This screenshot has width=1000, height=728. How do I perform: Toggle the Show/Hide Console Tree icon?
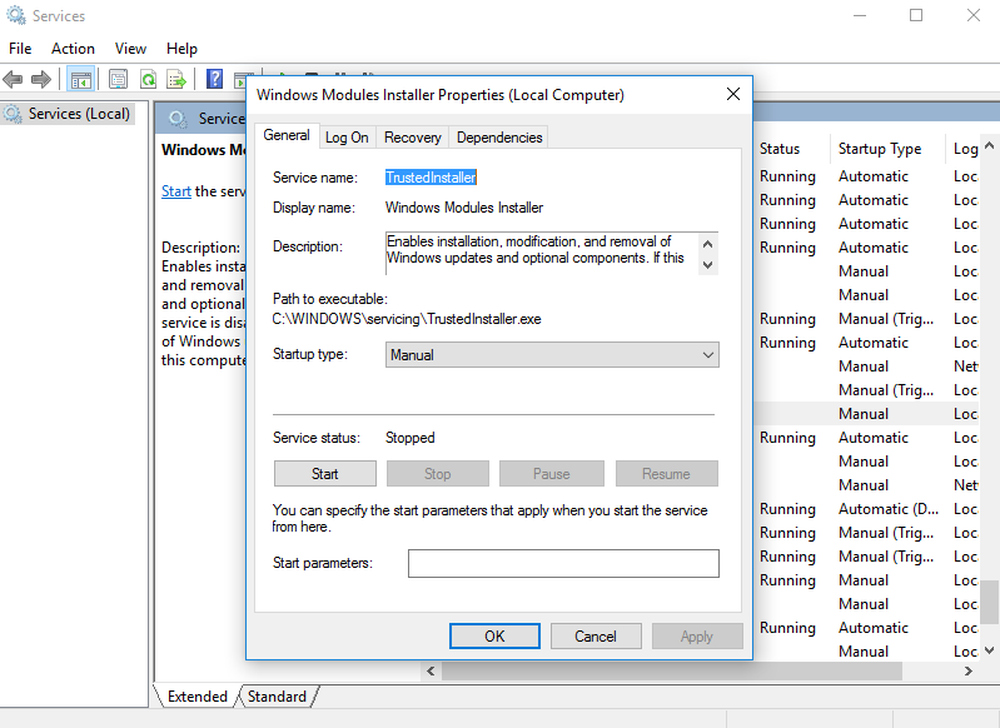click(81, 80)
